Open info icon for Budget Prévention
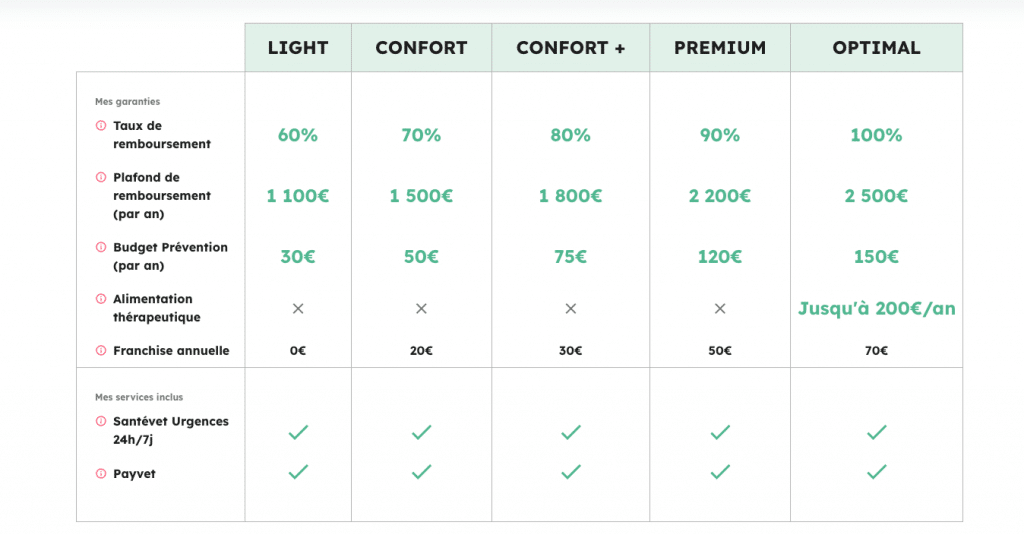 coord(100,247)
